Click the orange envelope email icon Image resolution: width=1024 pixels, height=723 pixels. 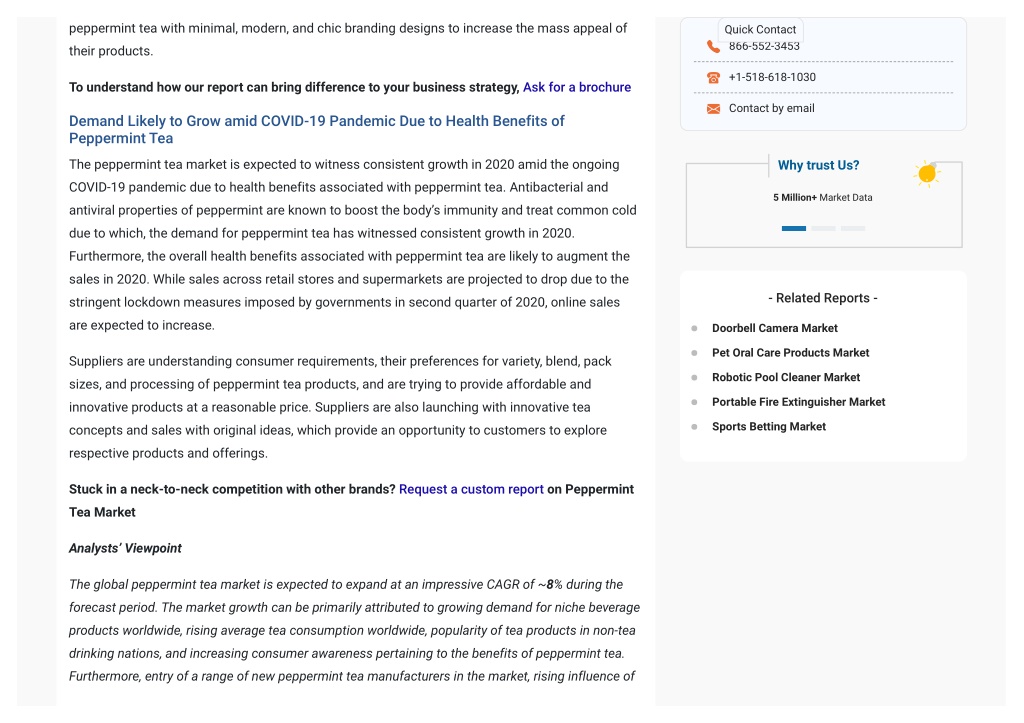713,108
